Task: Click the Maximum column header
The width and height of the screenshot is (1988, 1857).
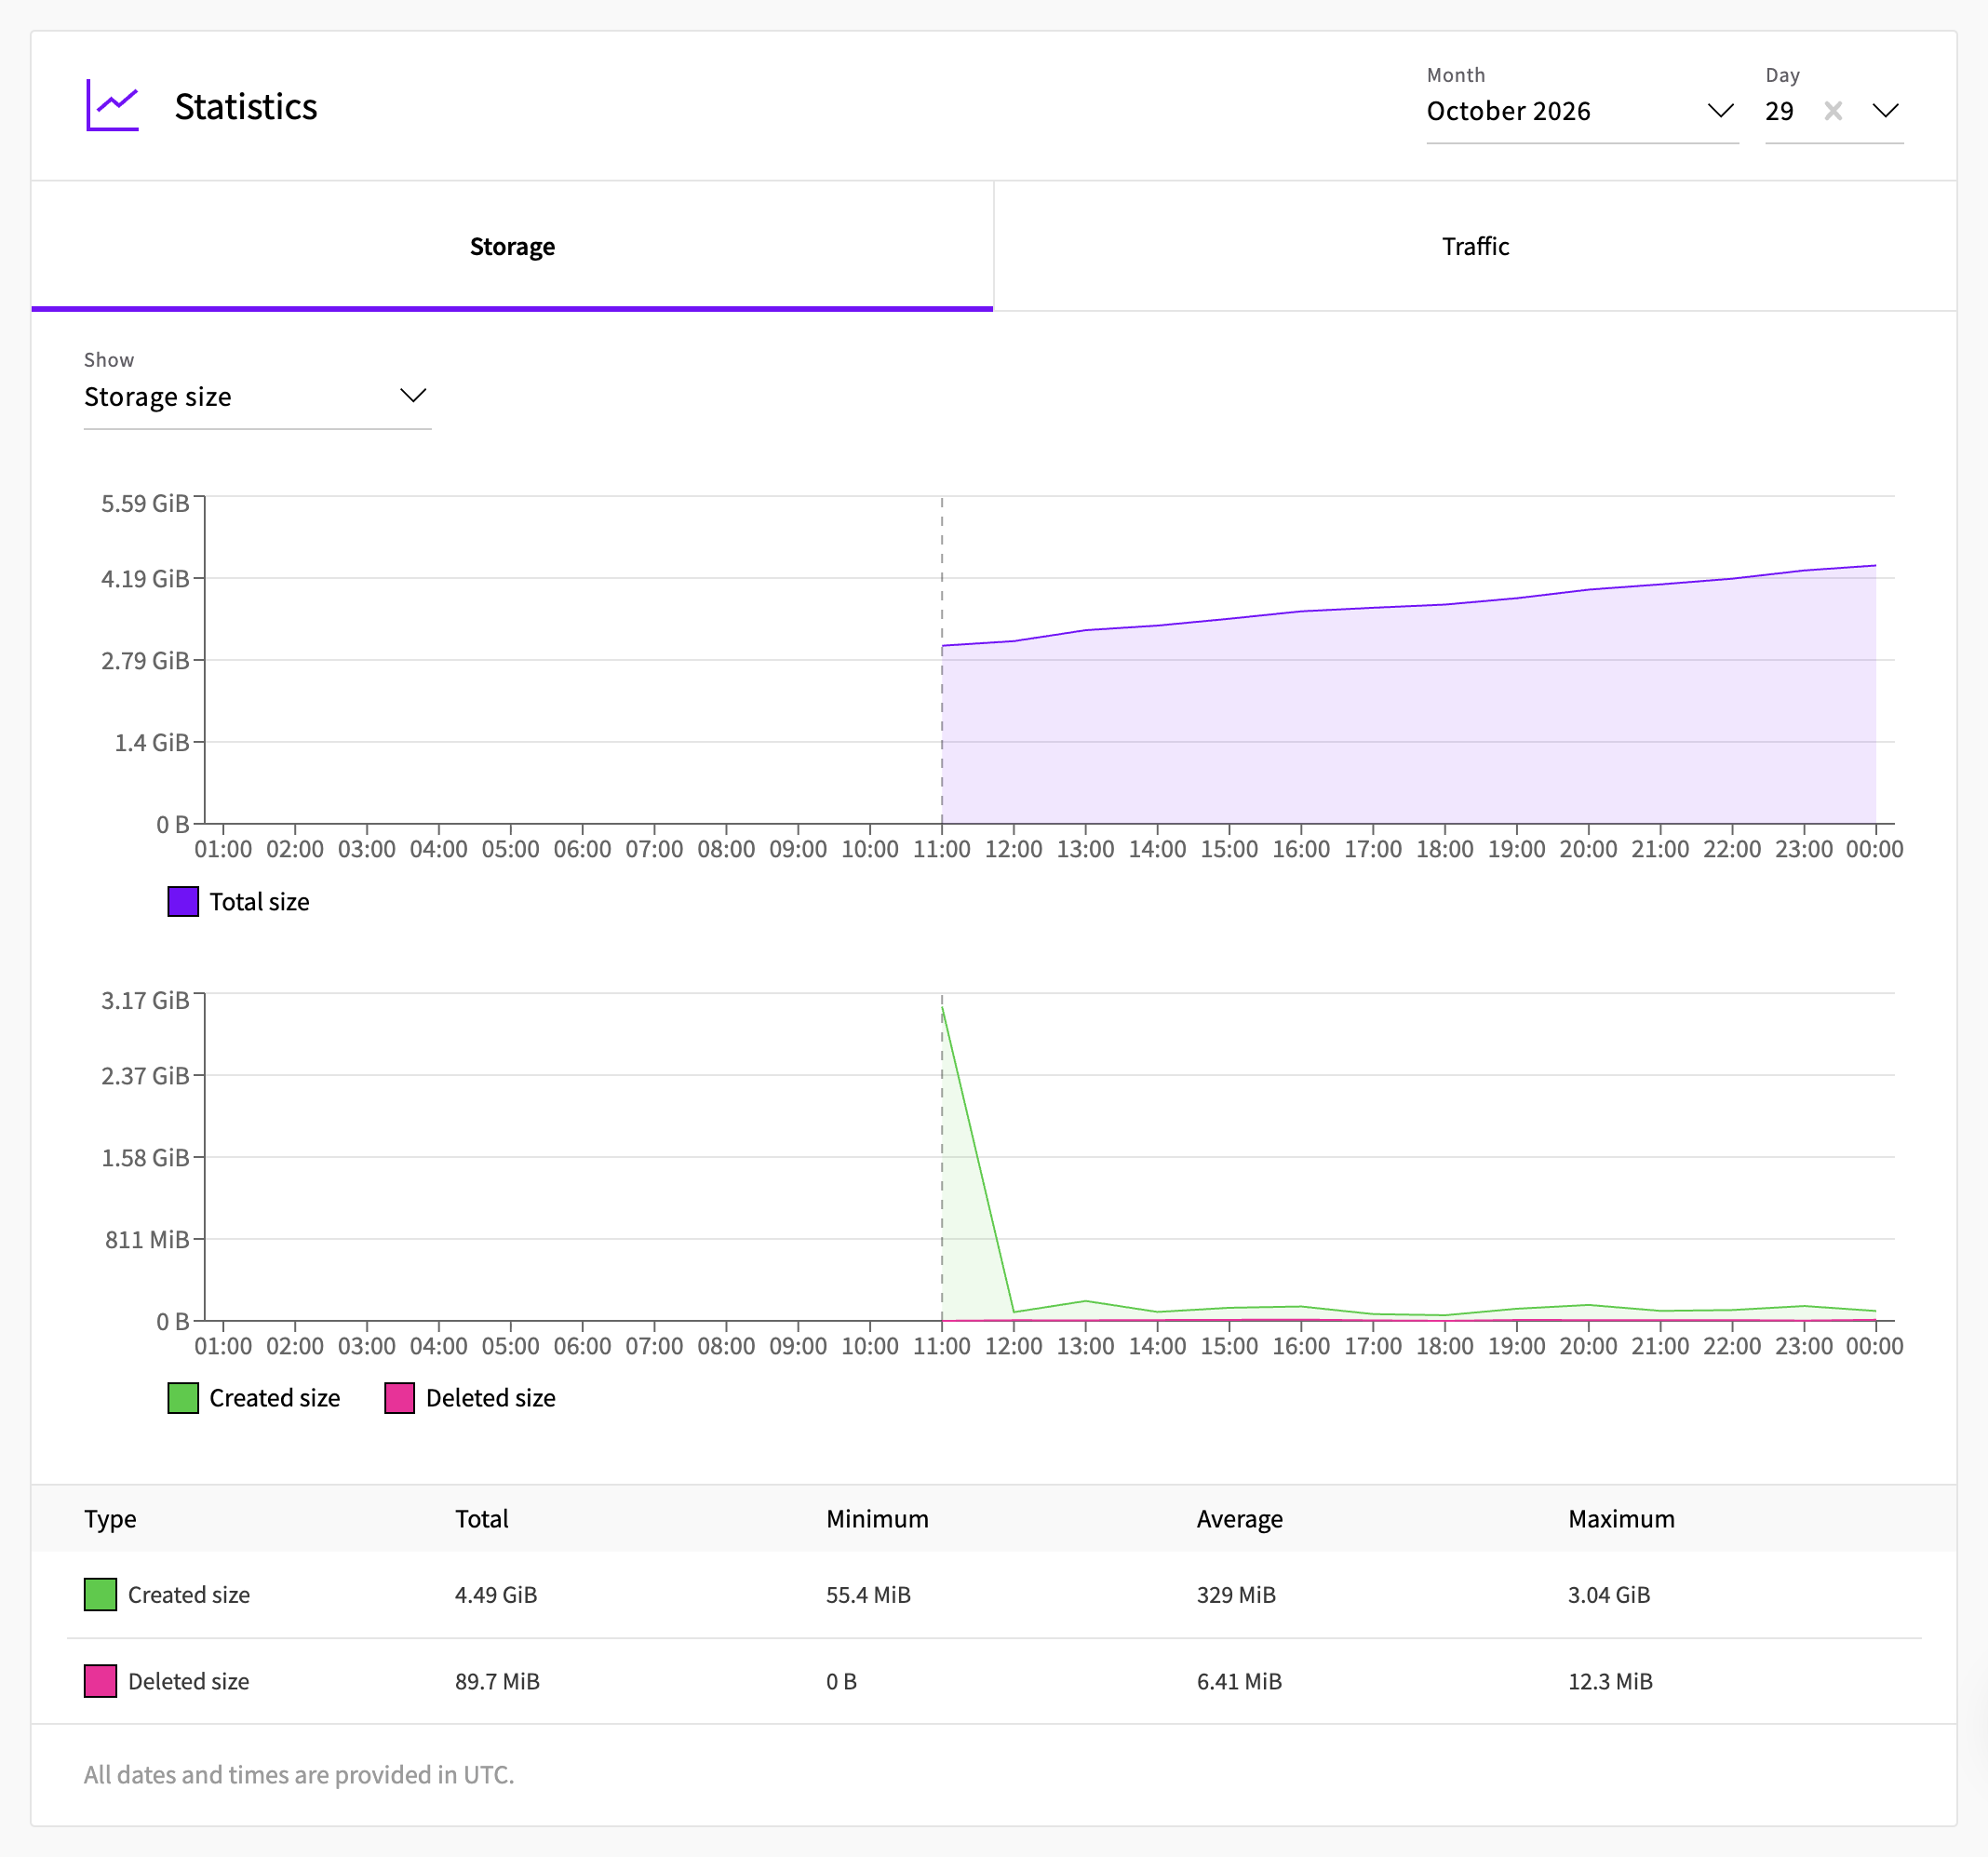Action: (1621, 1518)
